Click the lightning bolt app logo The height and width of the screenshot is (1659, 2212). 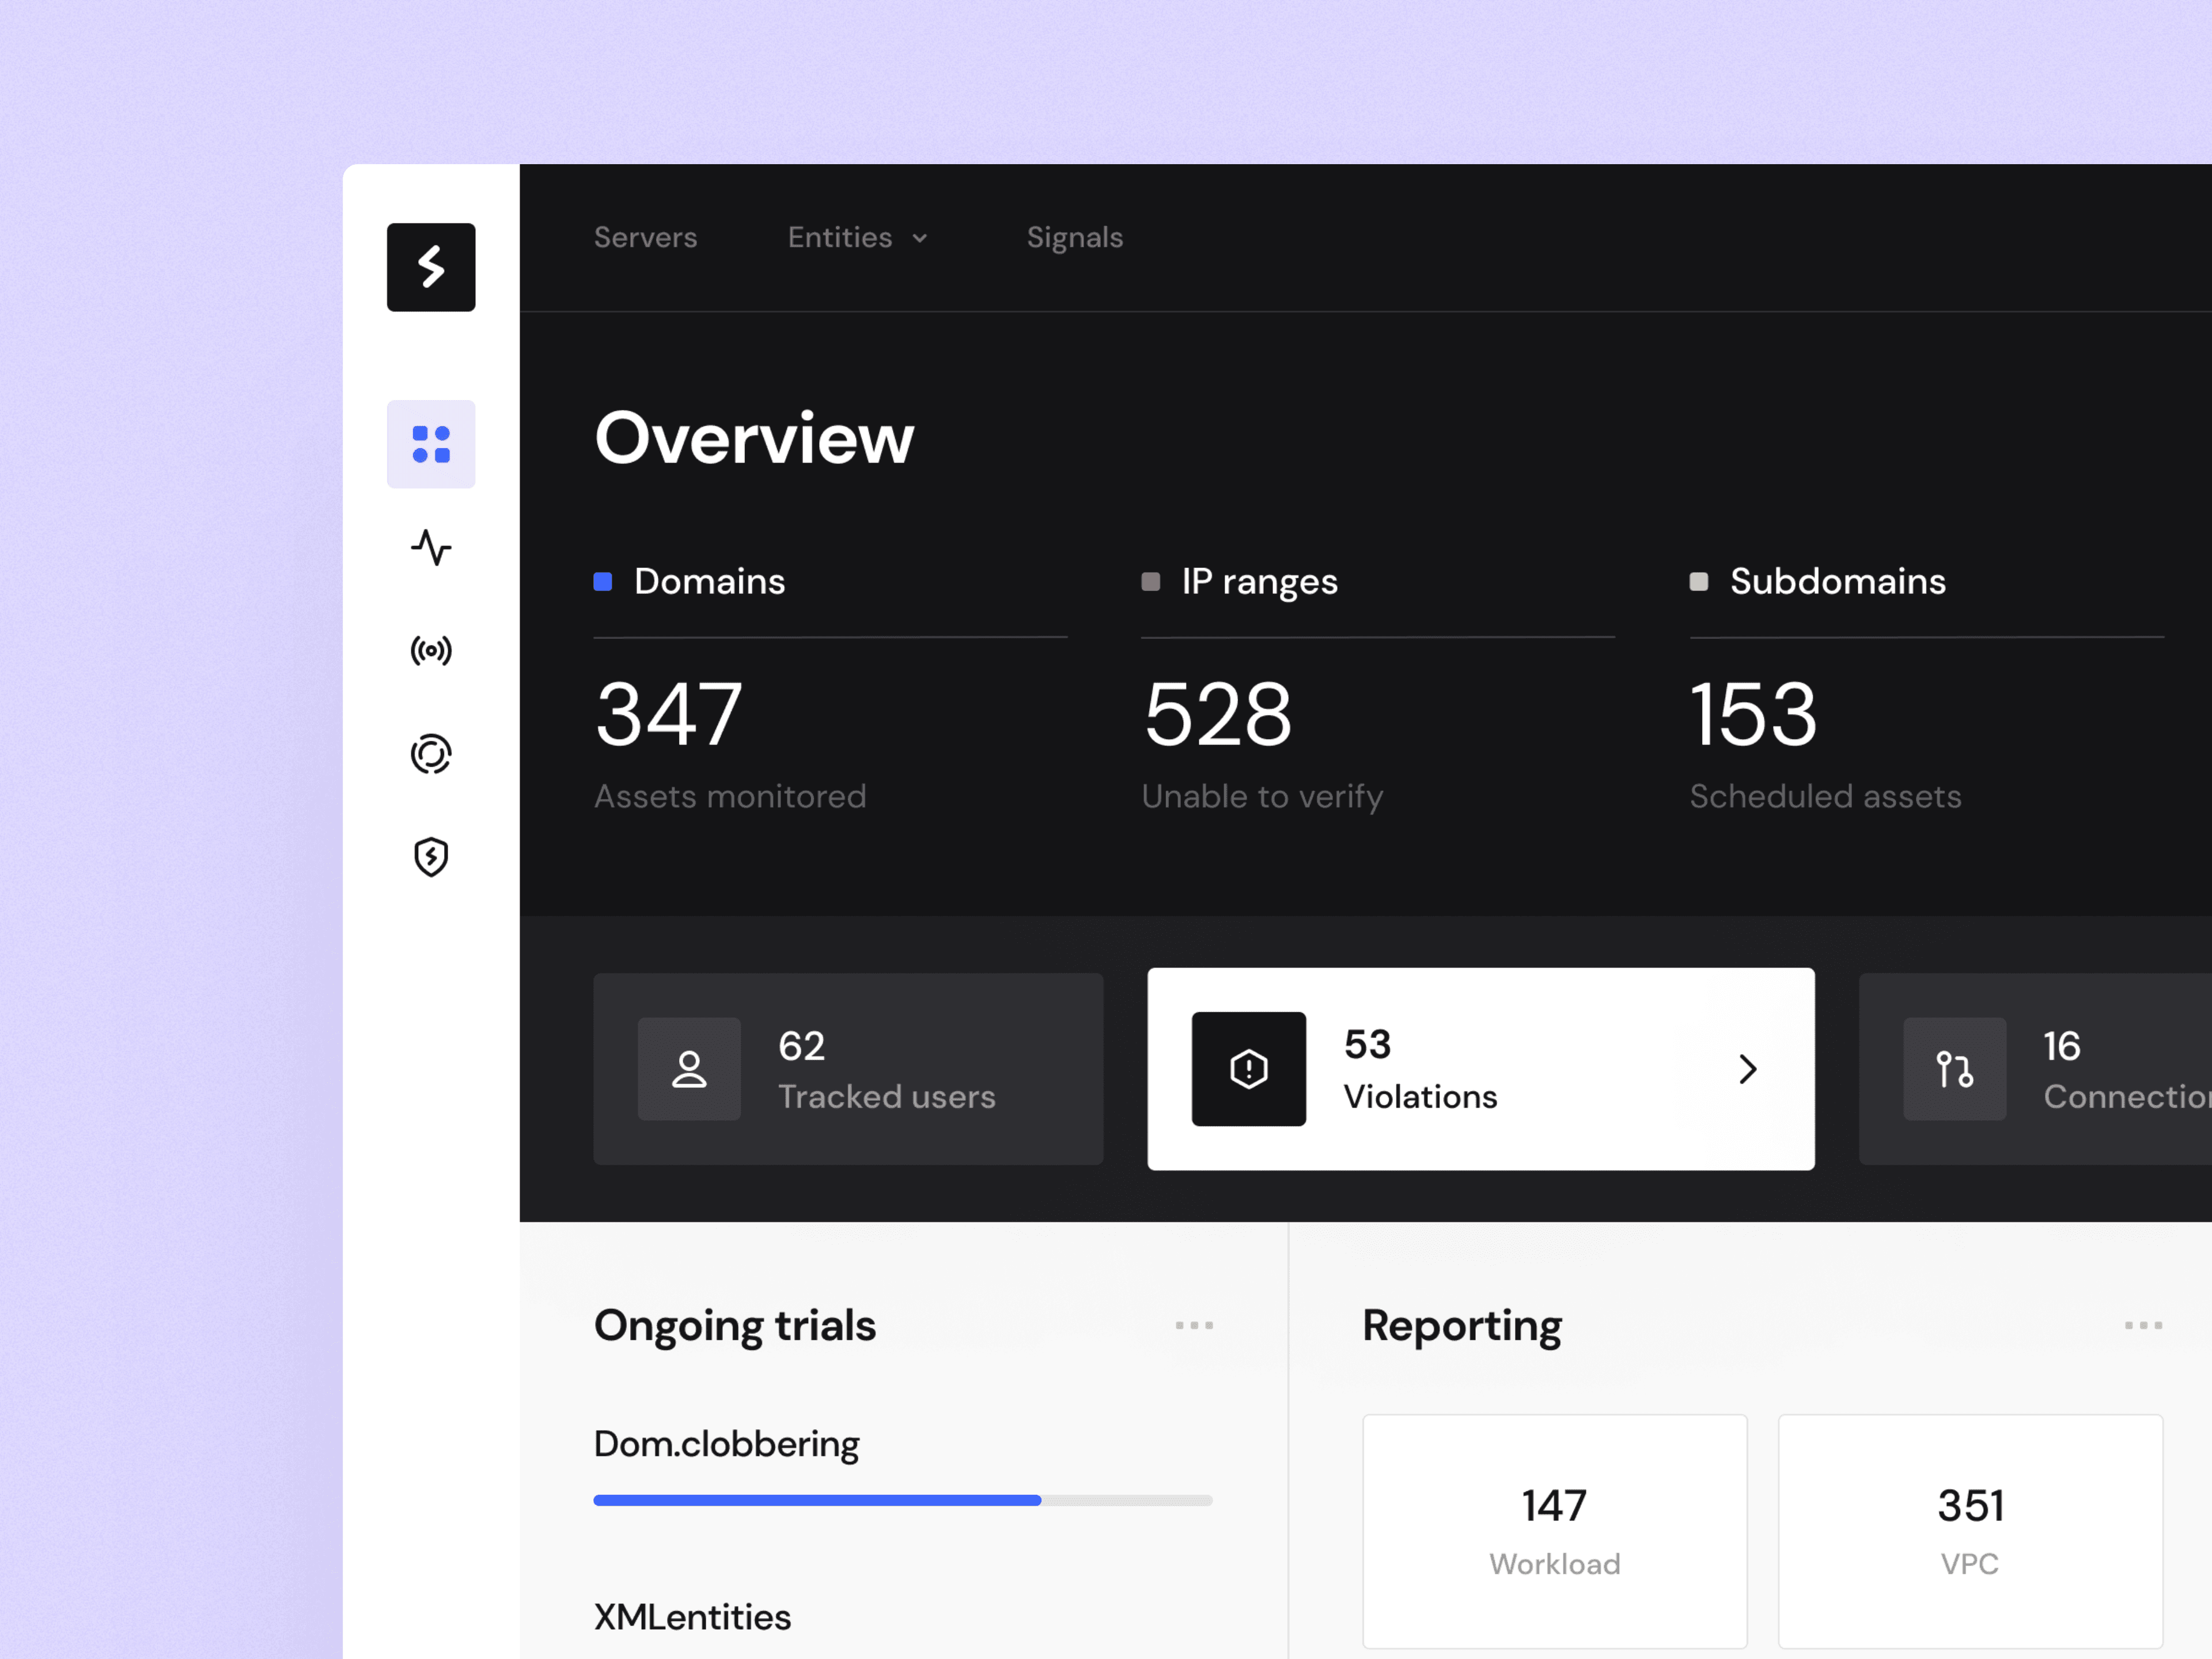tap(431, 267)
